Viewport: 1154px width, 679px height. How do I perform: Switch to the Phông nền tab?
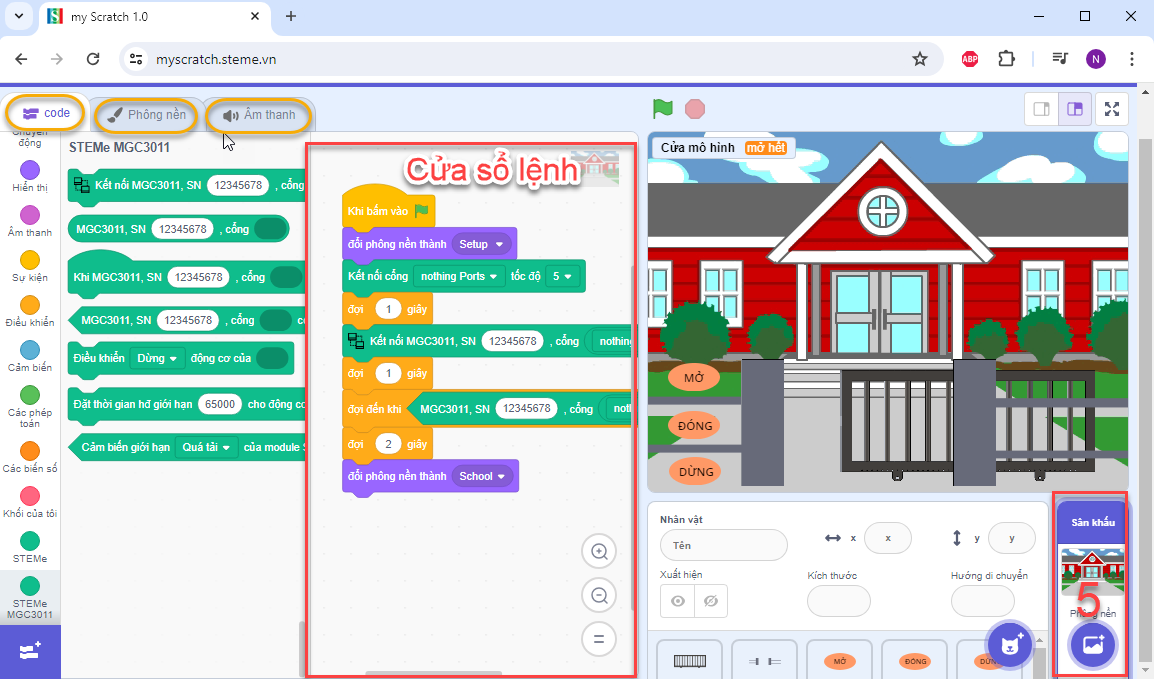click(147, 115)
